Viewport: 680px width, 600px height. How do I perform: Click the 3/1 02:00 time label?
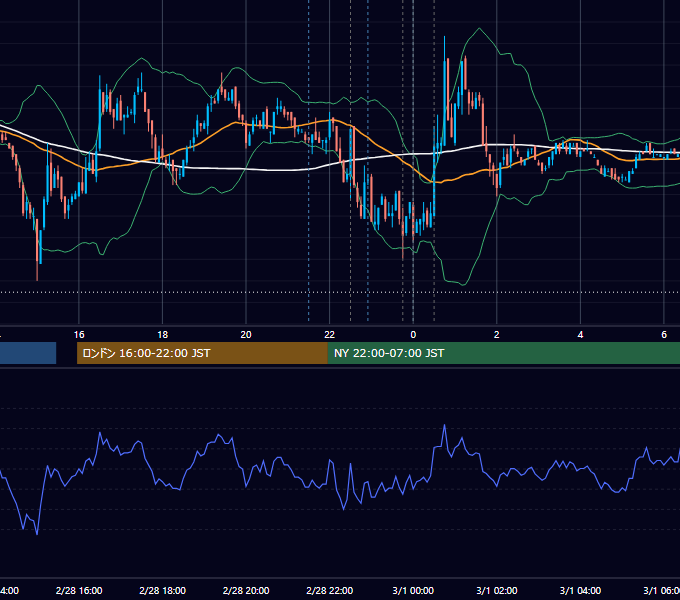pos(497,591)
